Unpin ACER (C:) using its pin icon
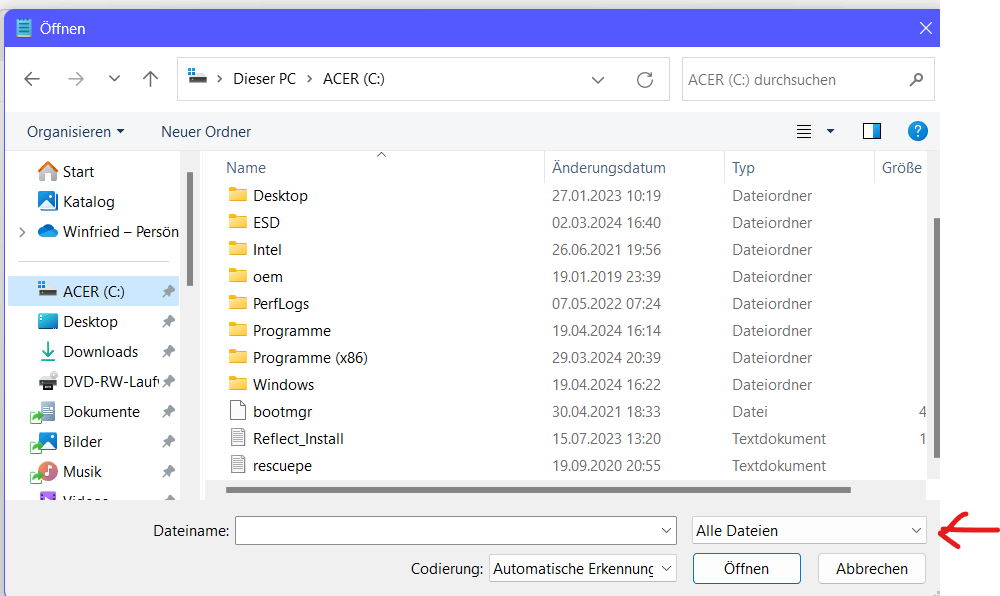 [168, 291]
